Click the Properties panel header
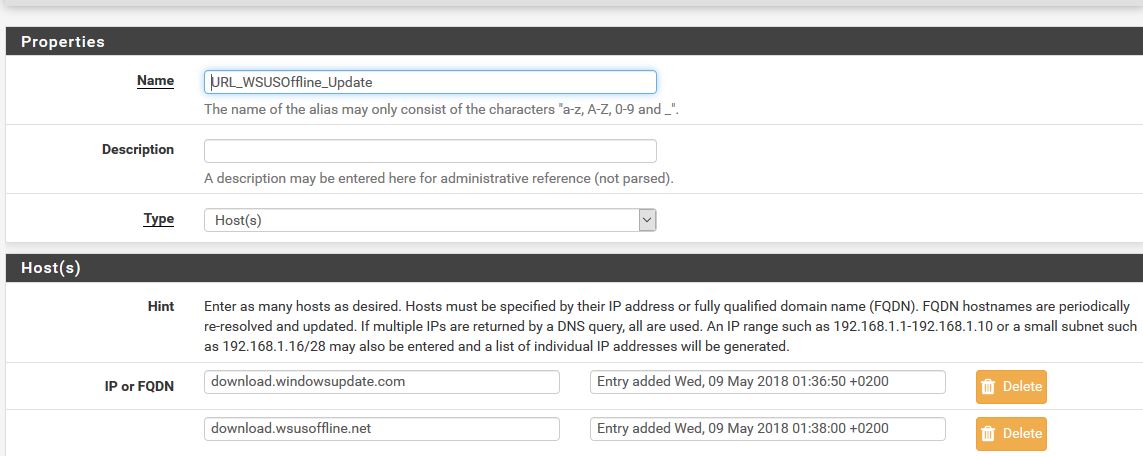This screenshot has height=456, width=1143. click(574, 42)
